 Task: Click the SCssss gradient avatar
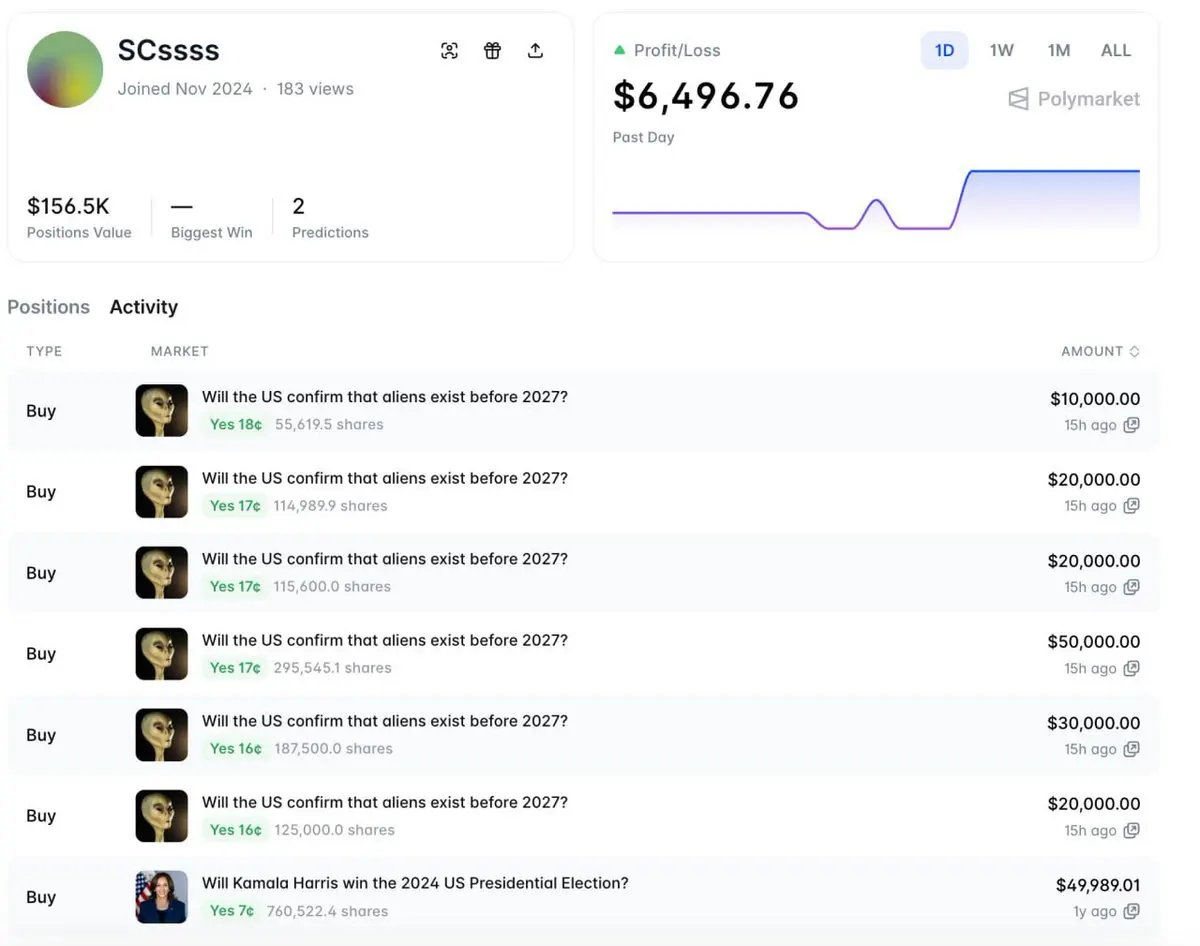(65, 69)
